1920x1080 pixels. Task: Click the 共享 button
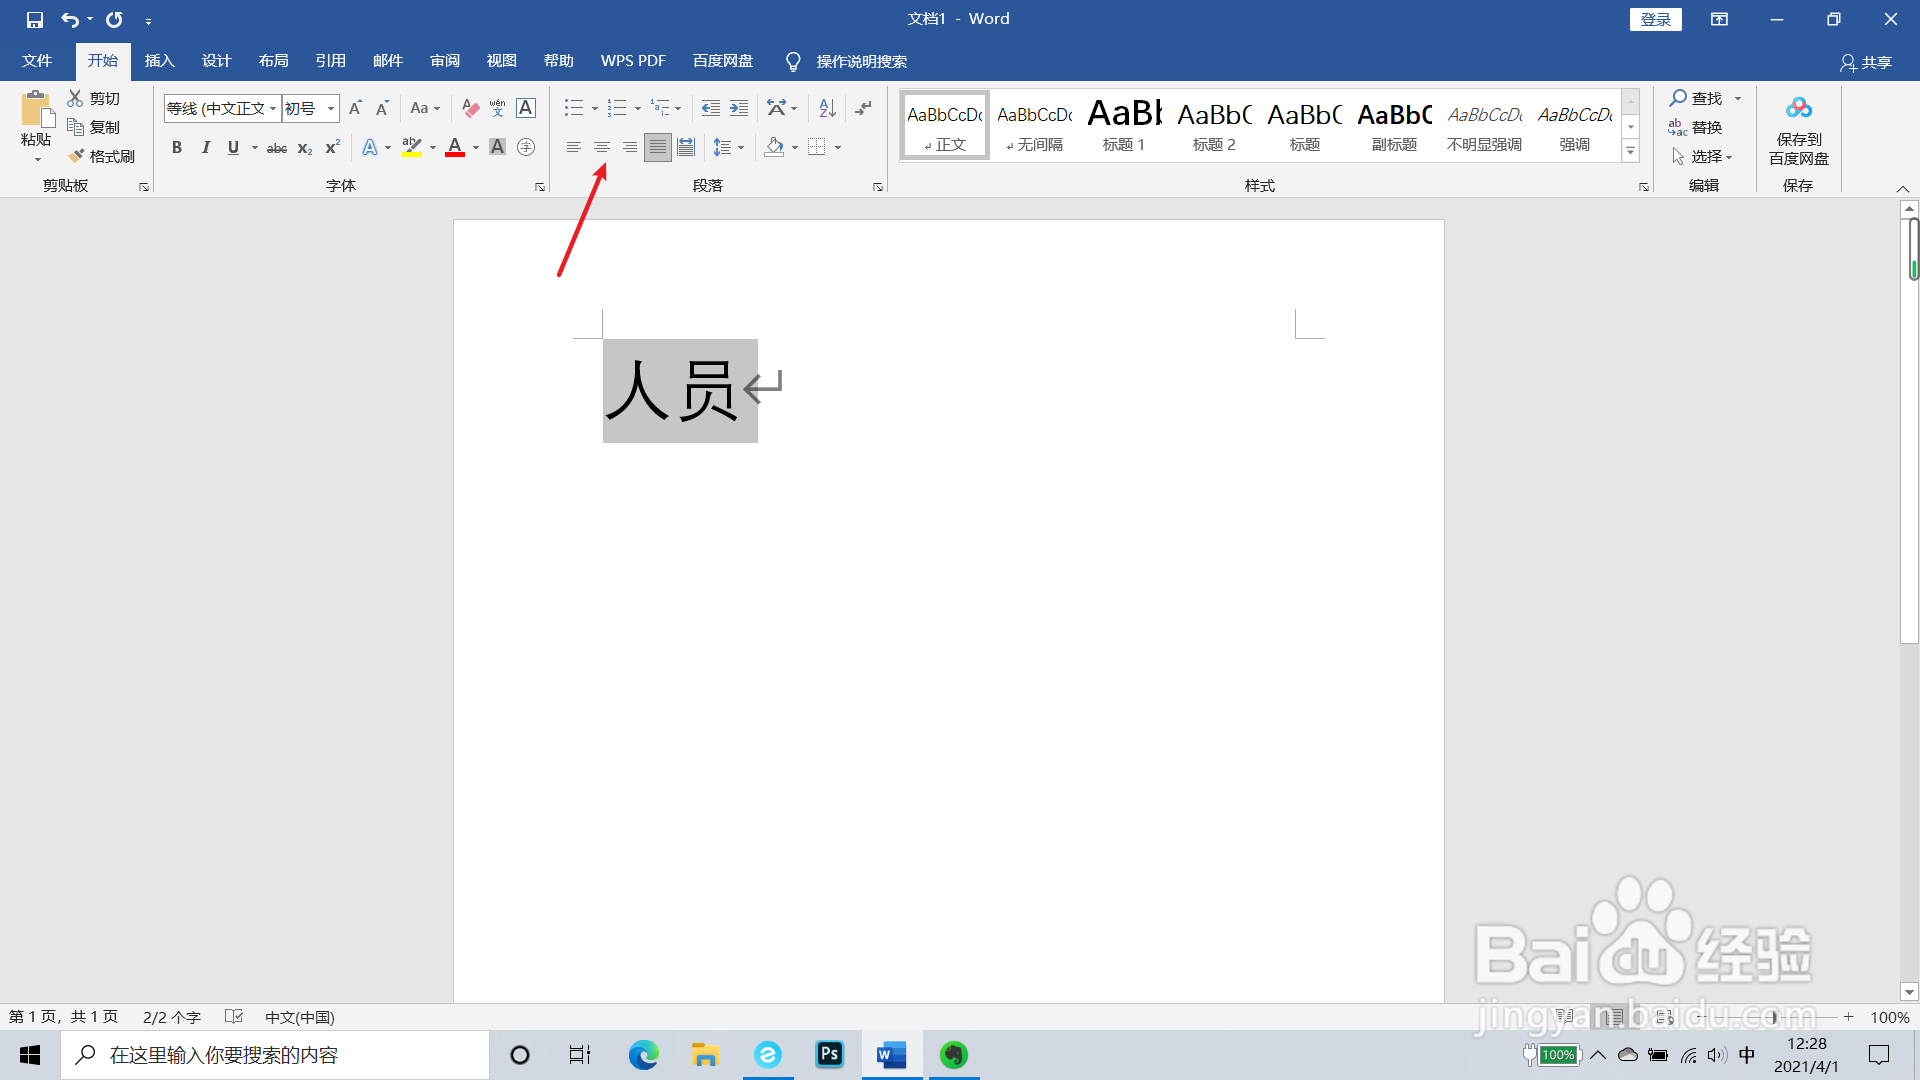coord(1869,62)
